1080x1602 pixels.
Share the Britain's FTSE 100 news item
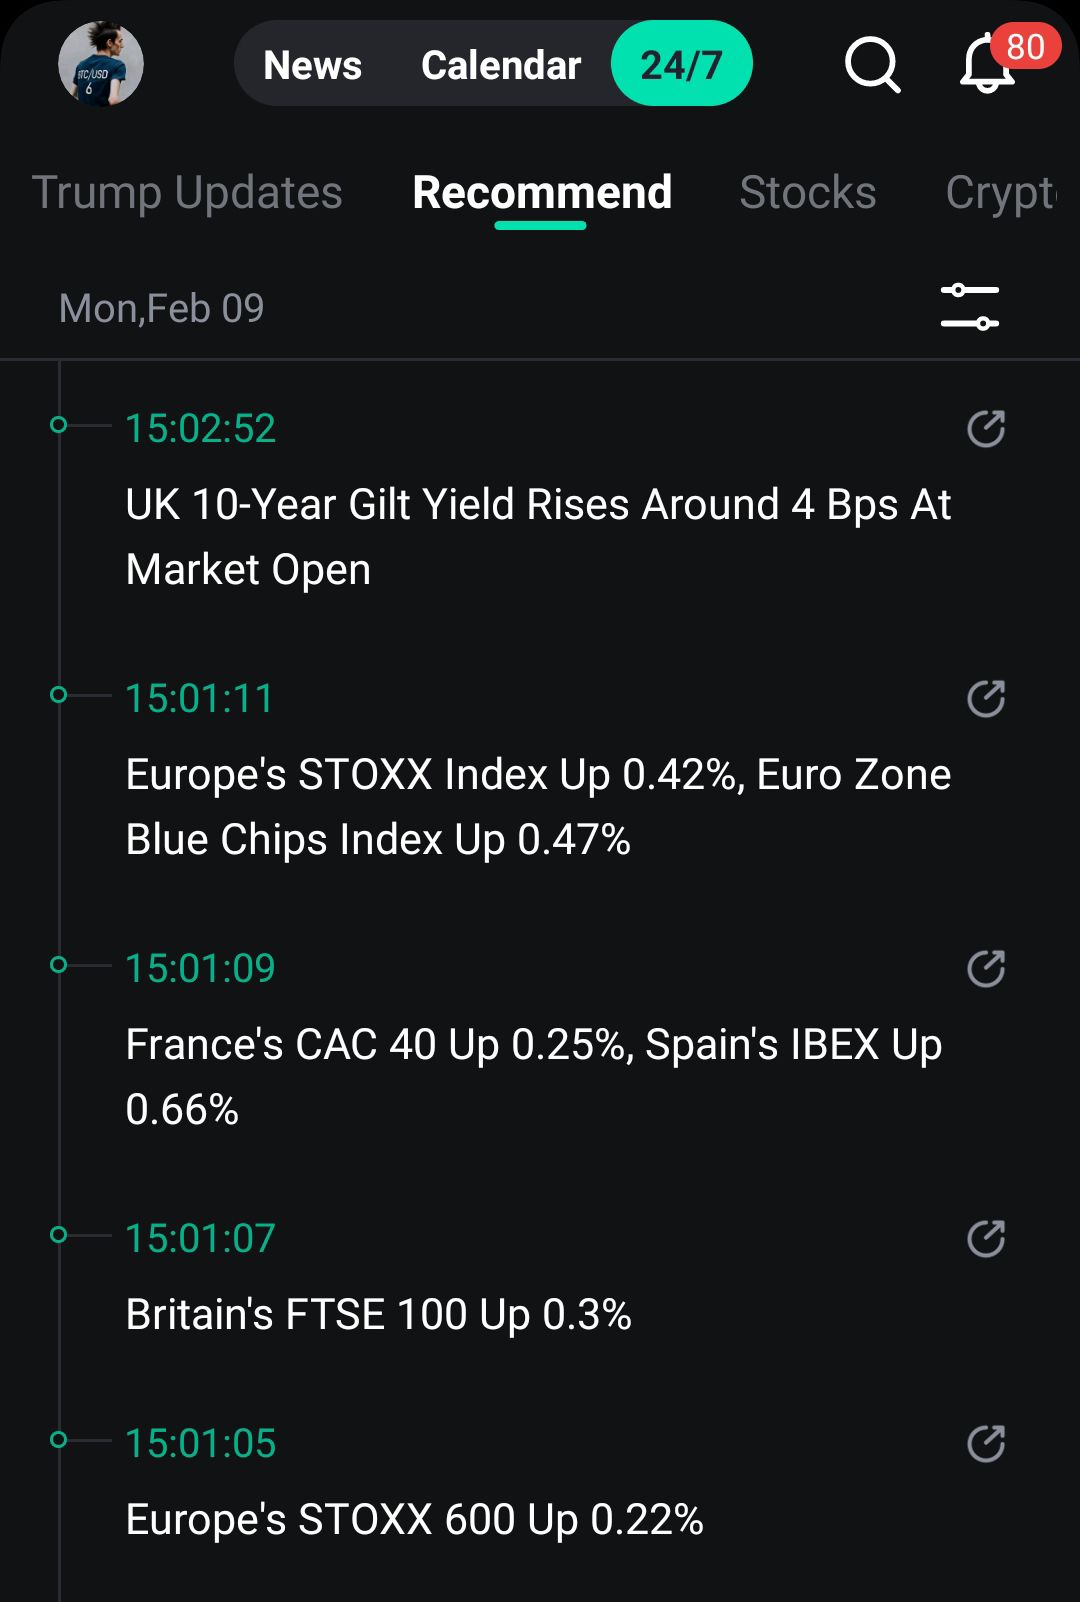coord(985,1239)
